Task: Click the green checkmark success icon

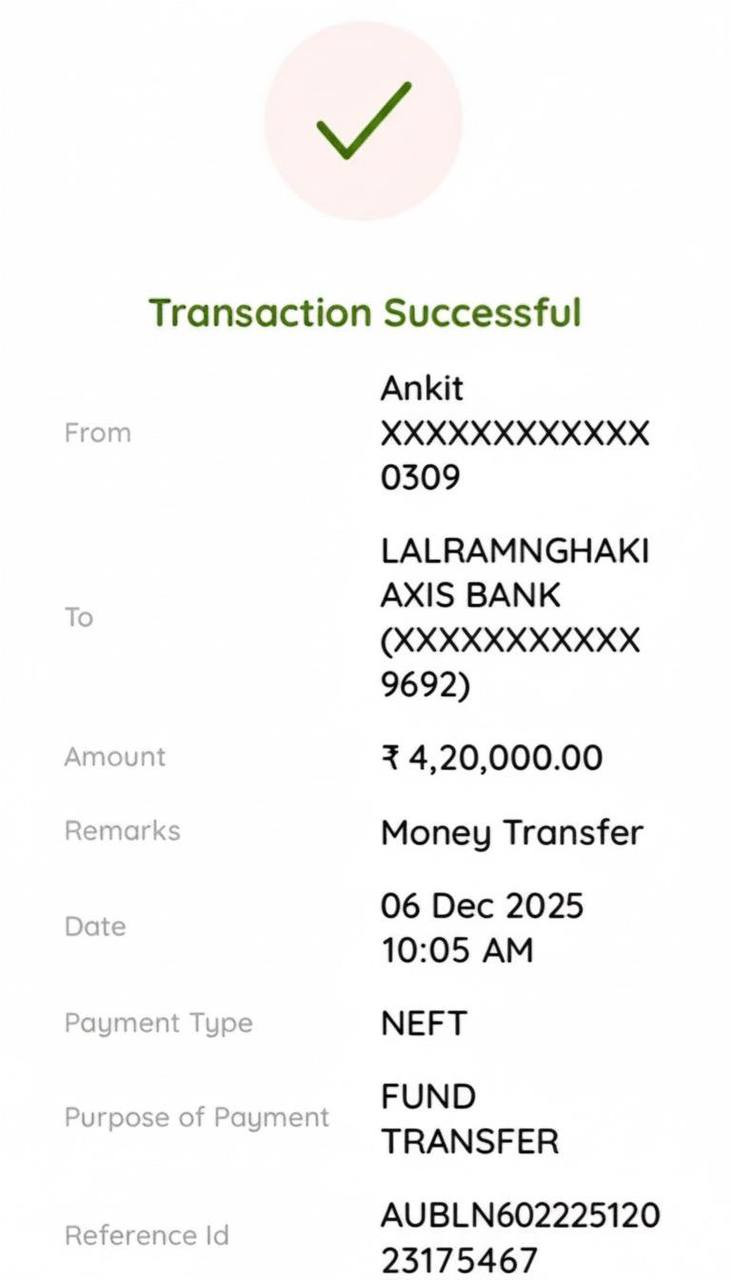Action: click(364, 121)
